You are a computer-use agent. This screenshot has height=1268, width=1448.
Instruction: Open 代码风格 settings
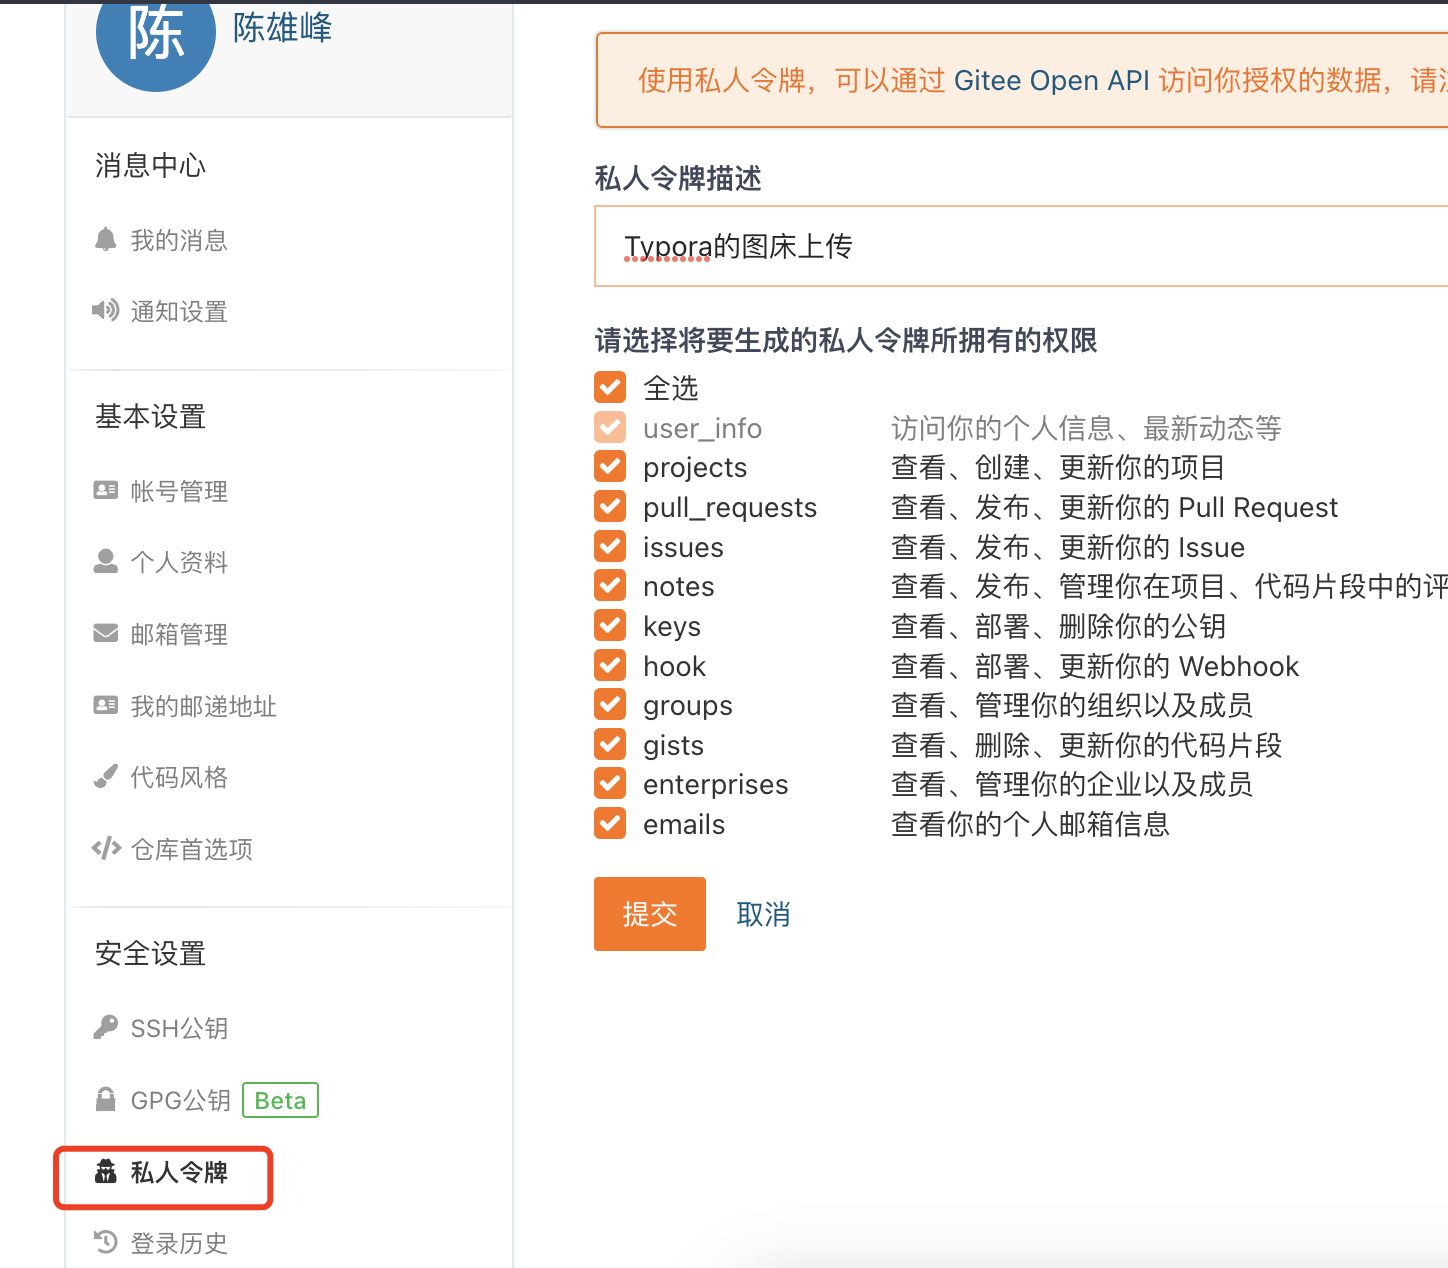pos(179,777)
